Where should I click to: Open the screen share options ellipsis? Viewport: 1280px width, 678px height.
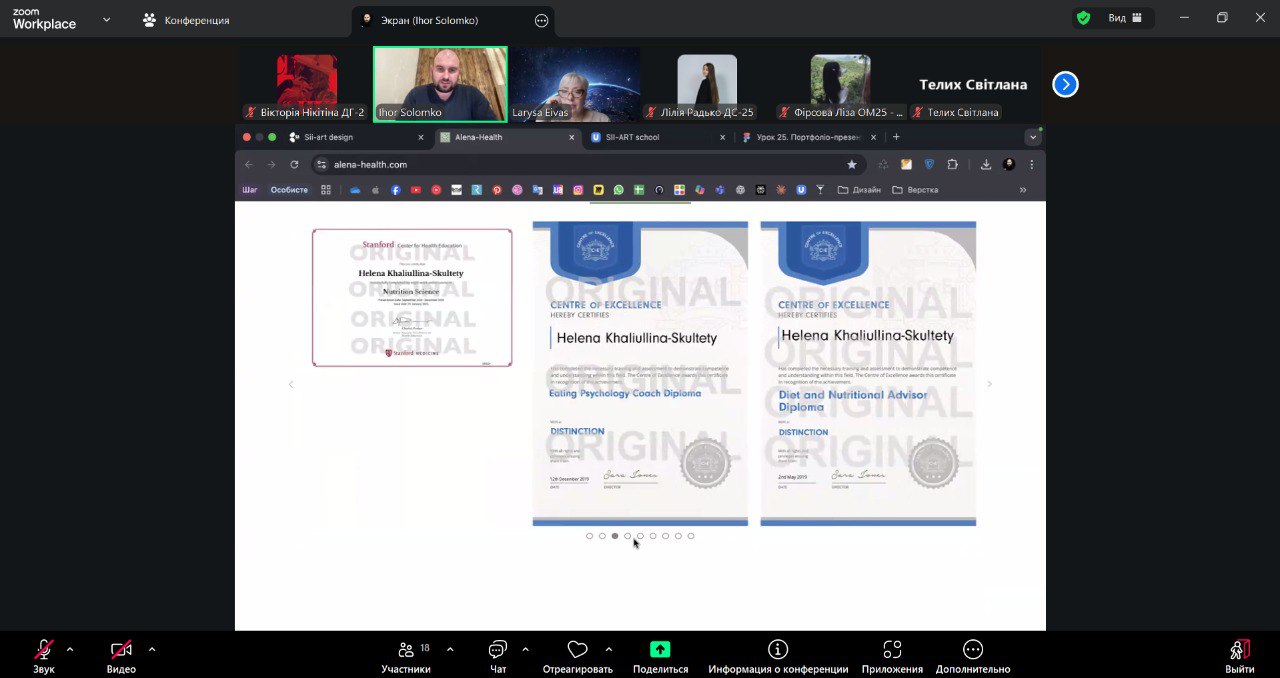pyautogui.click(x=542, y=20)
